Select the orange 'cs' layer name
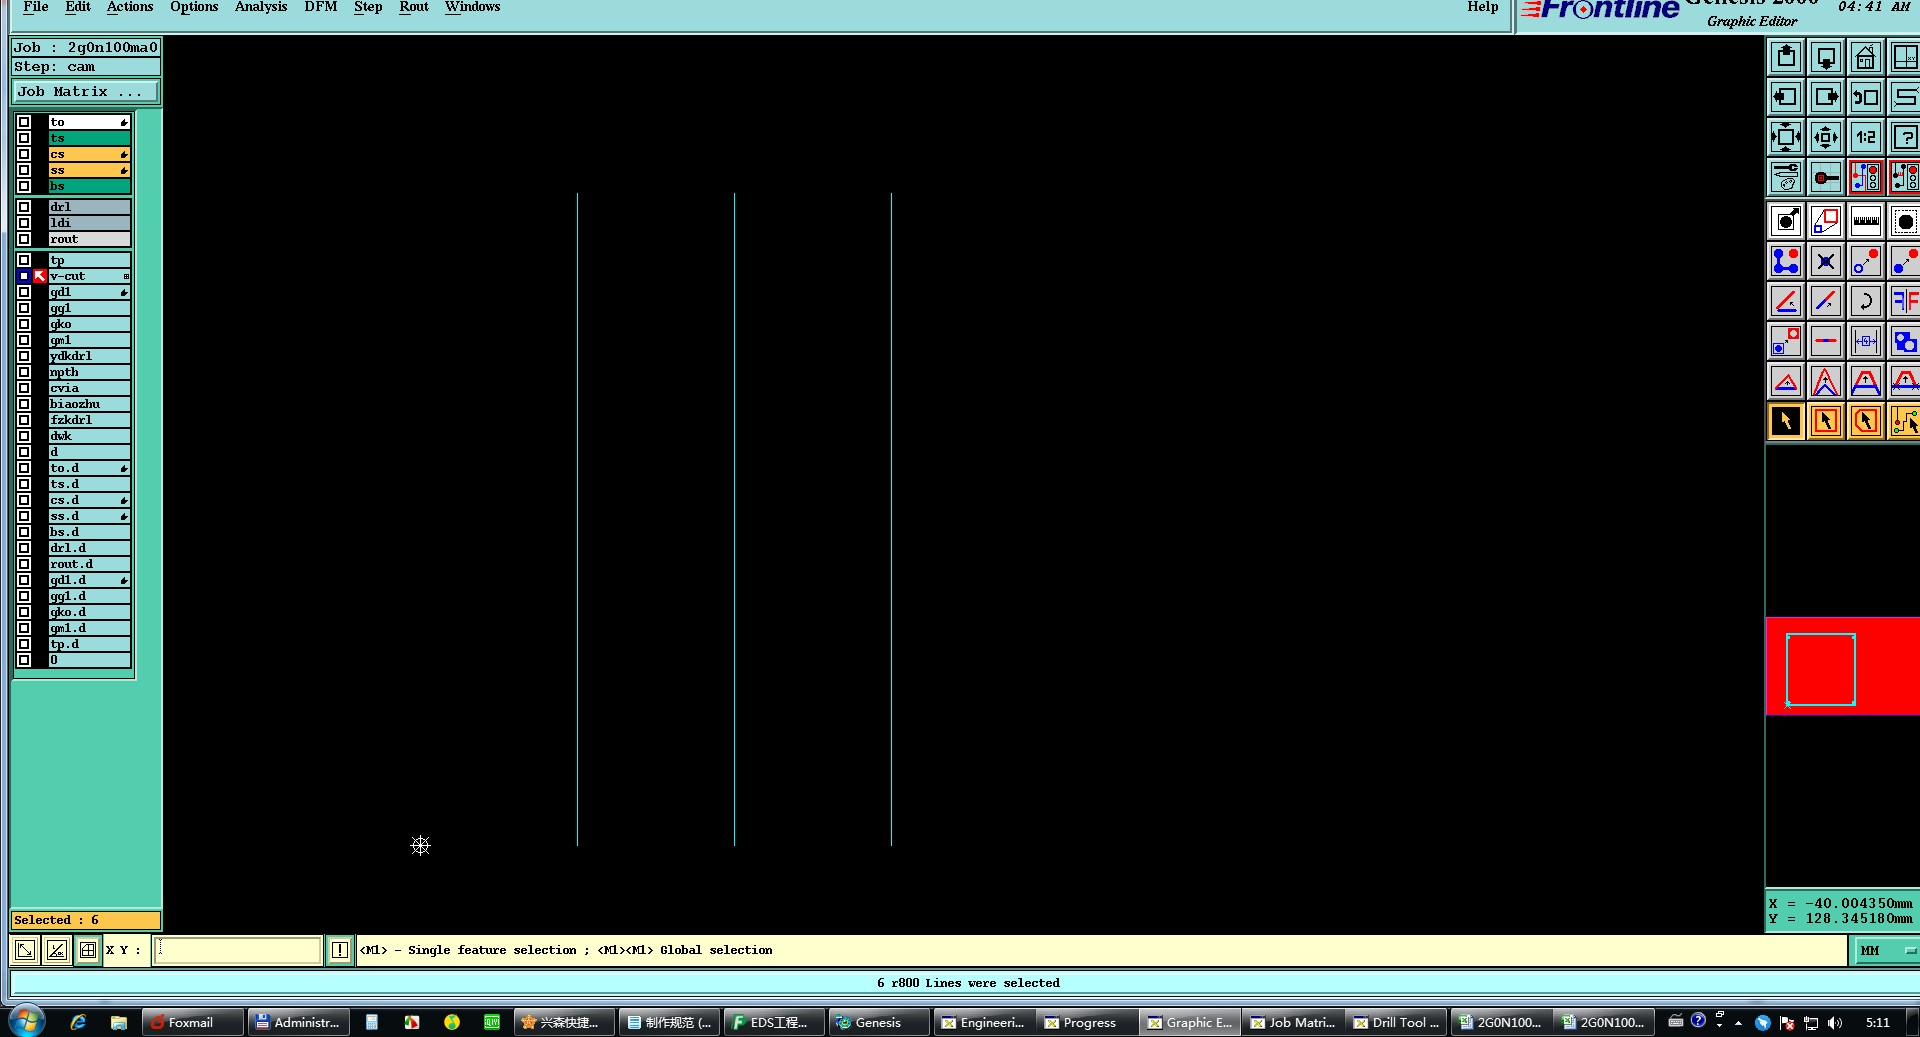1920x1037 pixels. tap(89, 154)
